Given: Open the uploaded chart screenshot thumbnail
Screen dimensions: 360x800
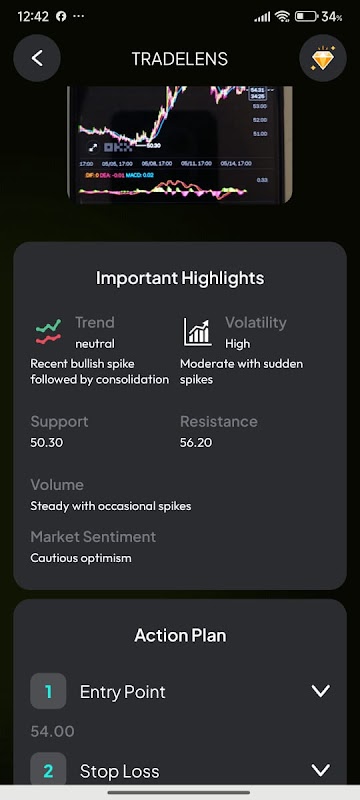Looking at the screenshot, I should tap(180, 144).
